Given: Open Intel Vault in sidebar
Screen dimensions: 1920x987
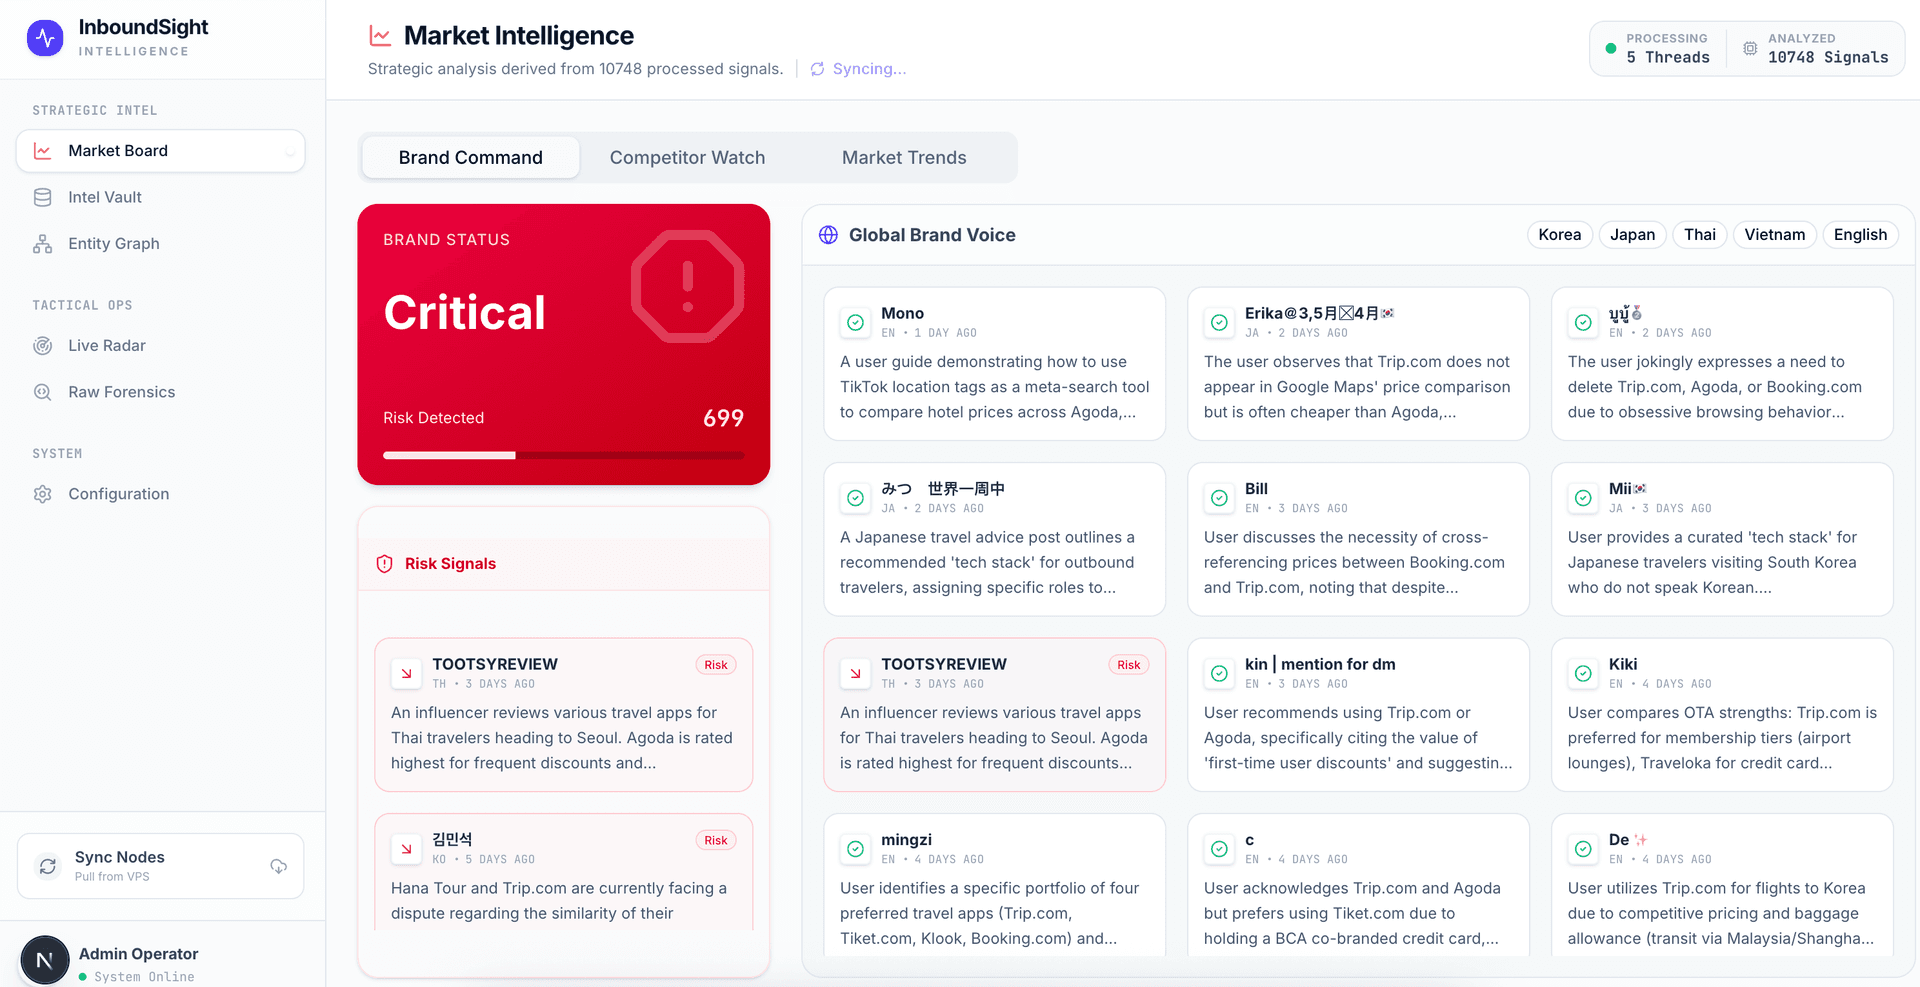Looking at the screenshot, I should click(160, 197).
